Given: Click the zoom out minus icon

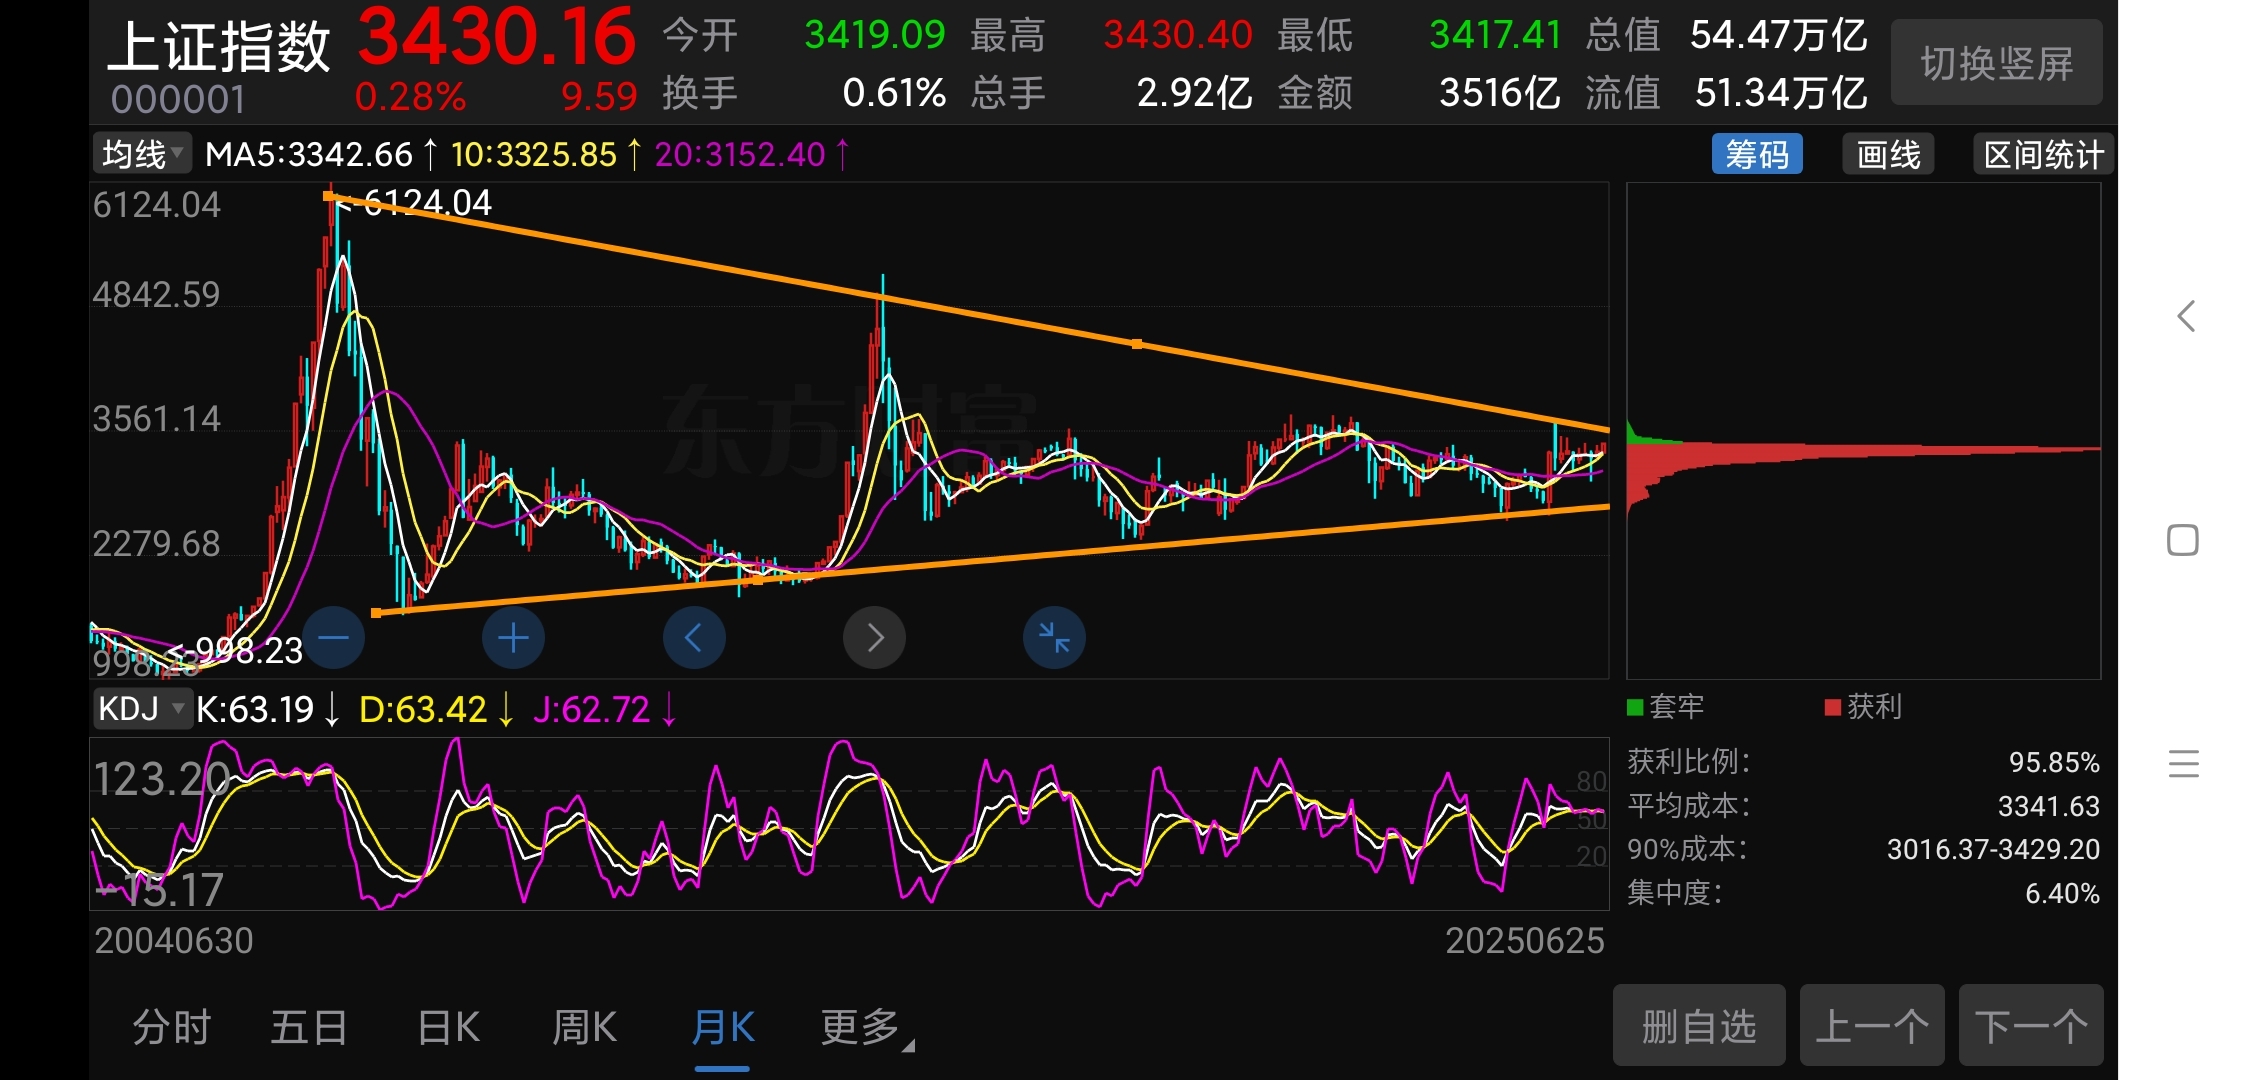Looking at the screenshot, I should pyautogui.click(x=334, y=638).
